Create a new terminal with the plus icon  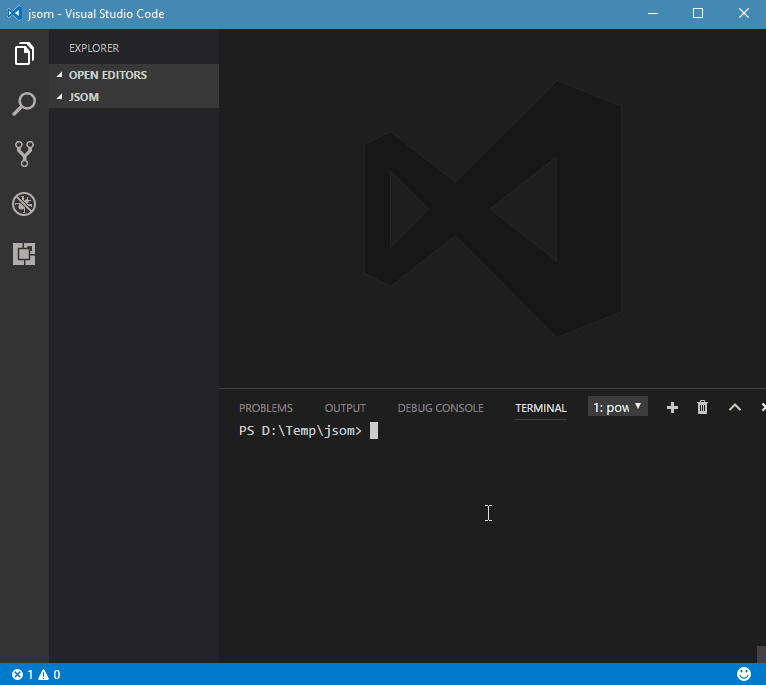click(672, 407)
